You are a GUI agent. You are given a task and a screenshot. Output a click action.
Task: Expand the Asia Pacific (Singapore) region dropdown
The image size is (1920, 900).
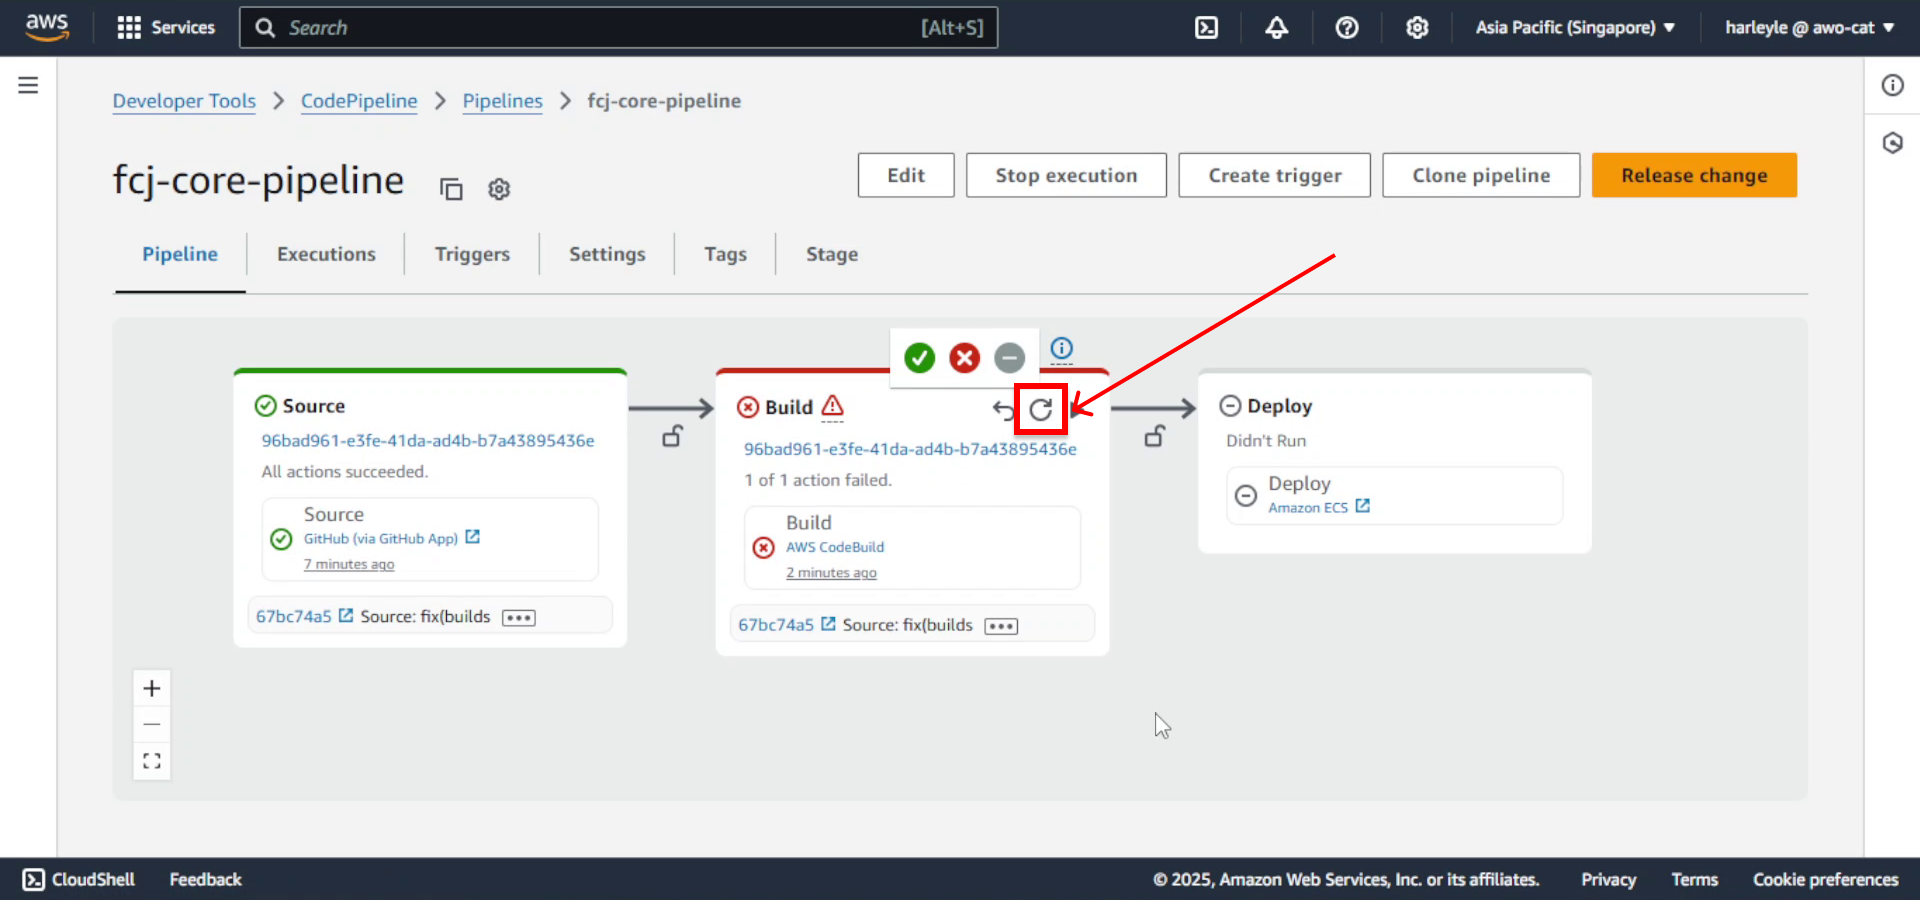(x=1575, y=28)
